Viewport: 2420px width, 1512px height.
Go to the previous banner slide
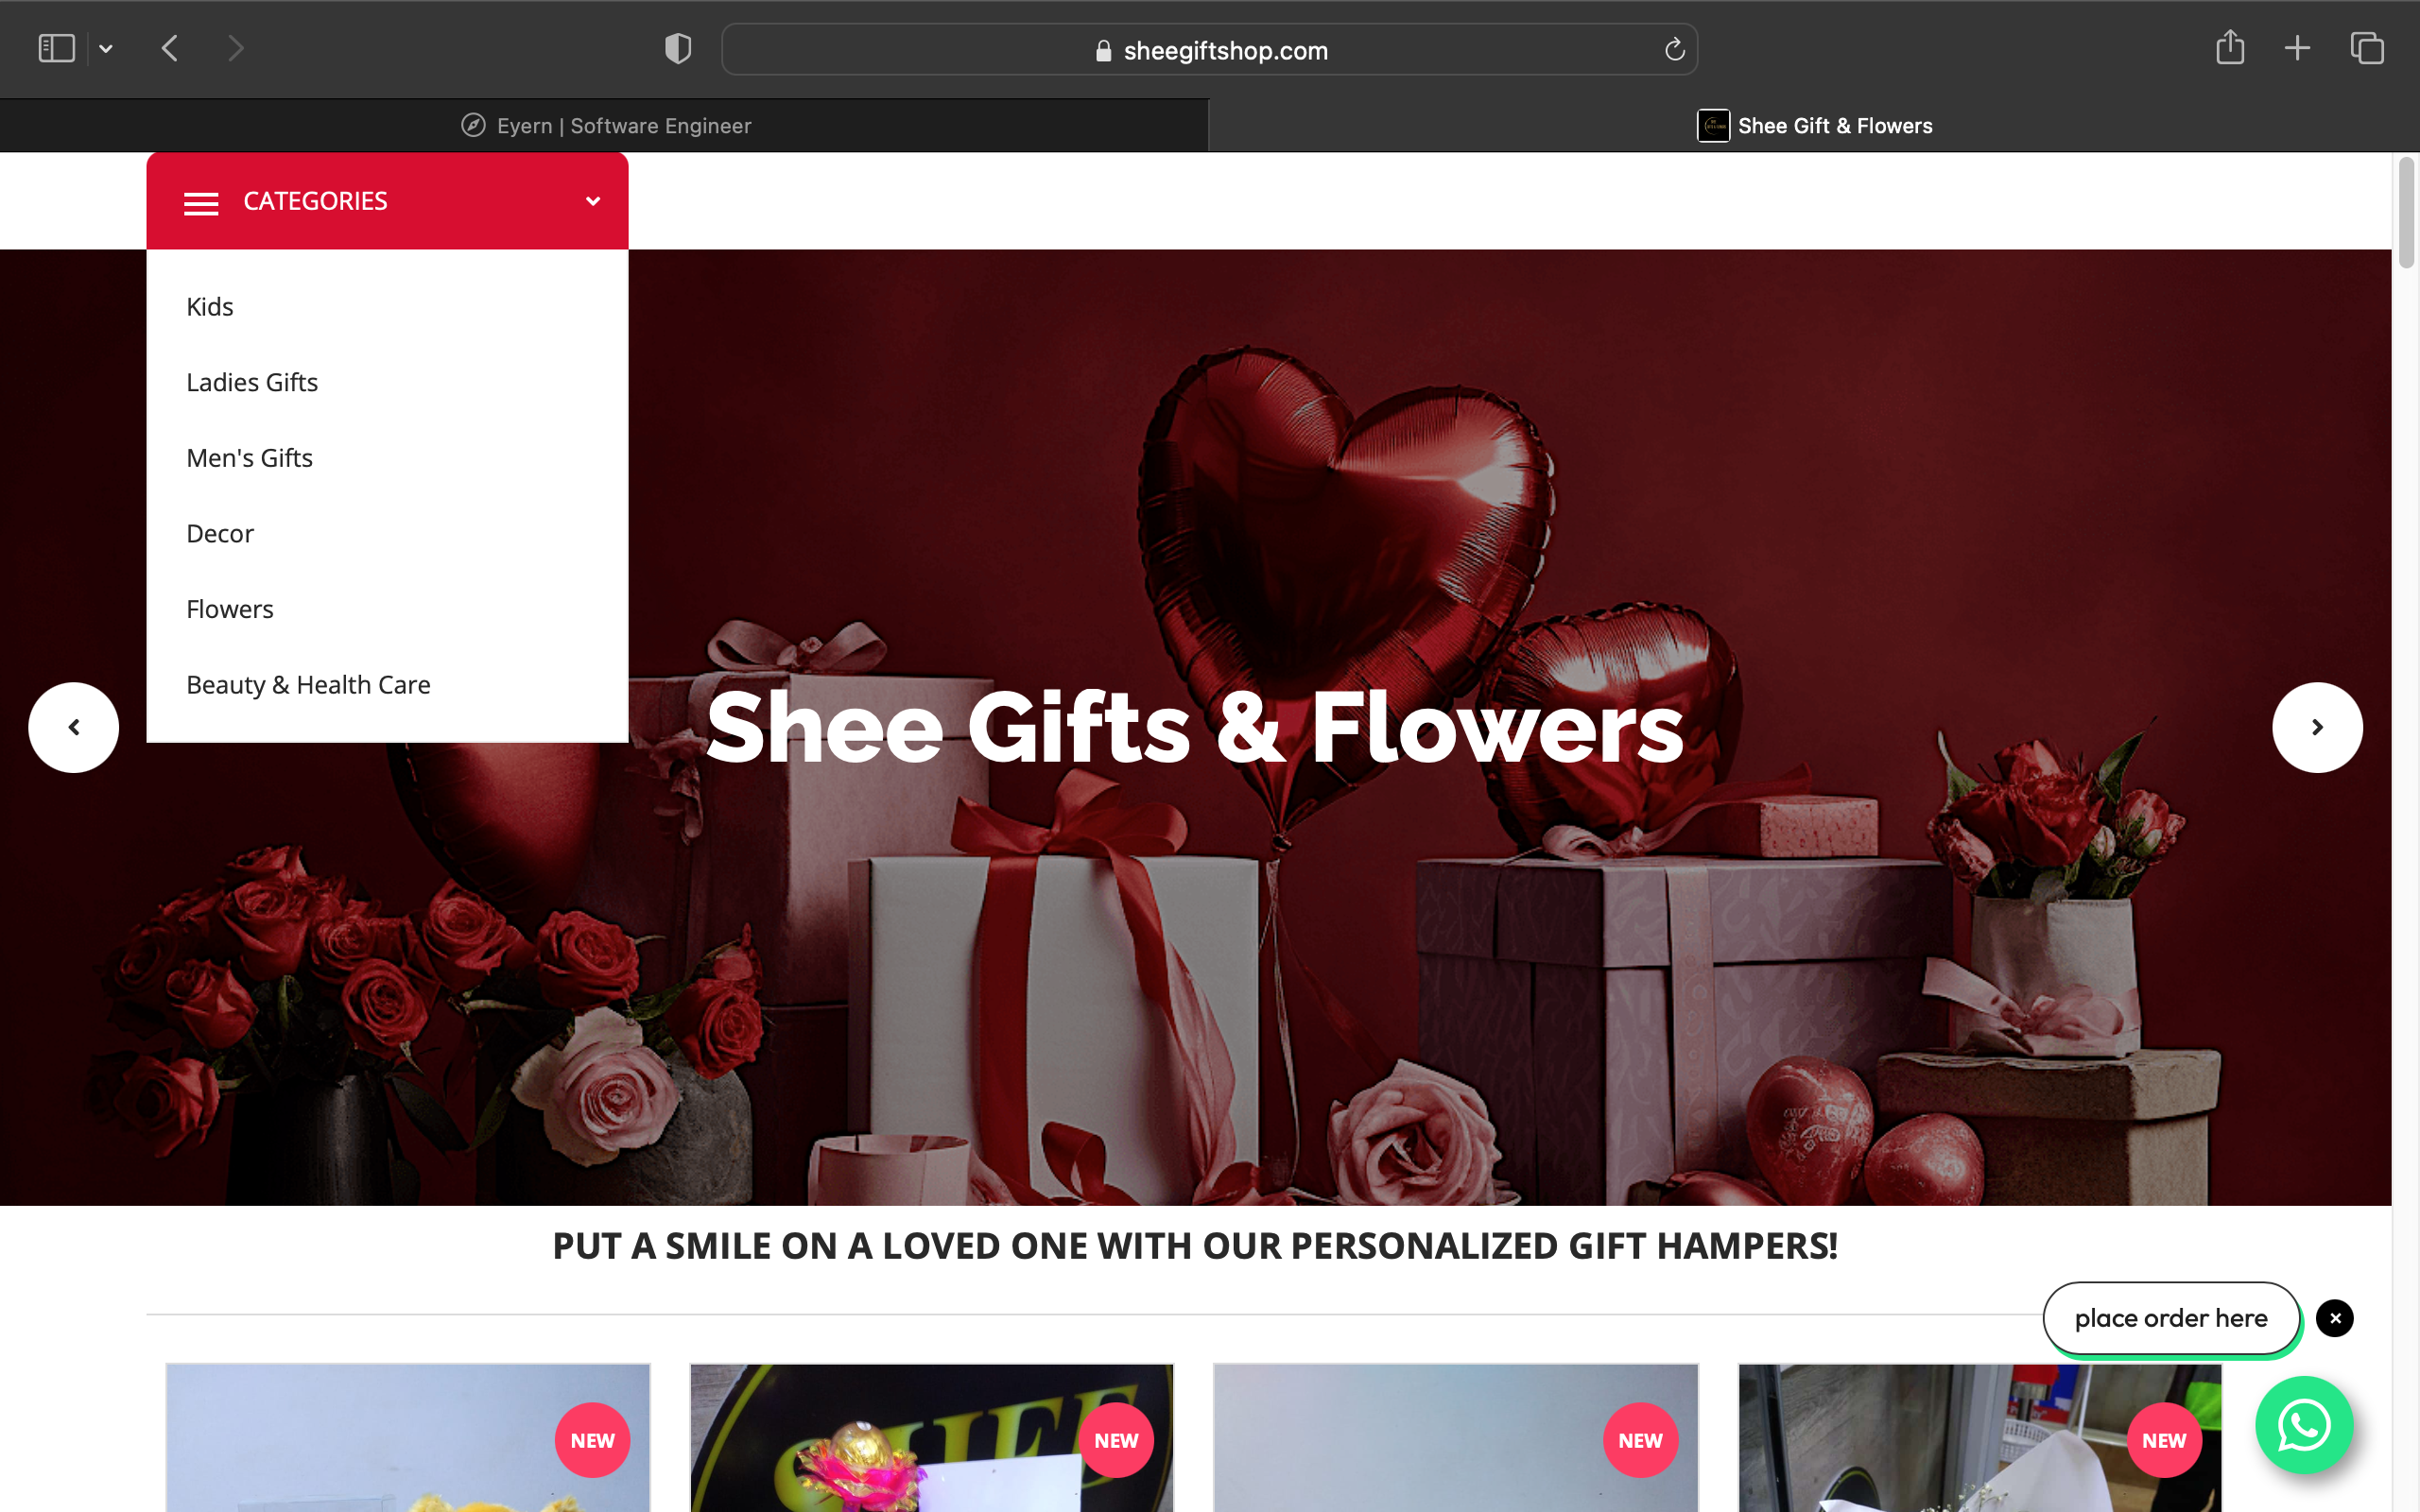[x=74, y=727]
